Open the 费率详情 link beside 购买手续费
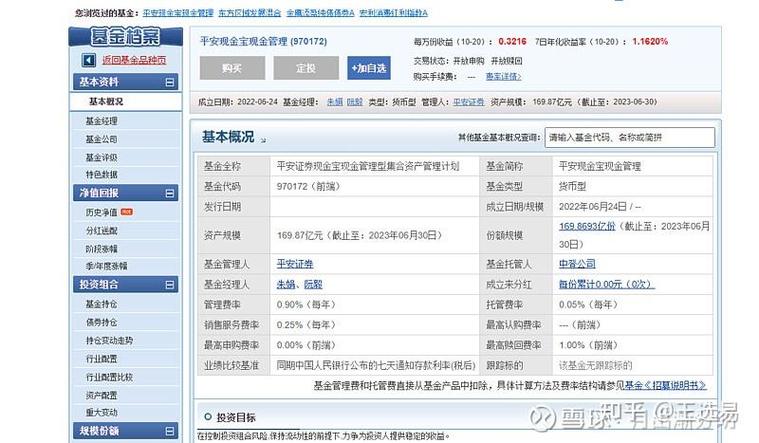759x443 pixels. click(503, 76)
